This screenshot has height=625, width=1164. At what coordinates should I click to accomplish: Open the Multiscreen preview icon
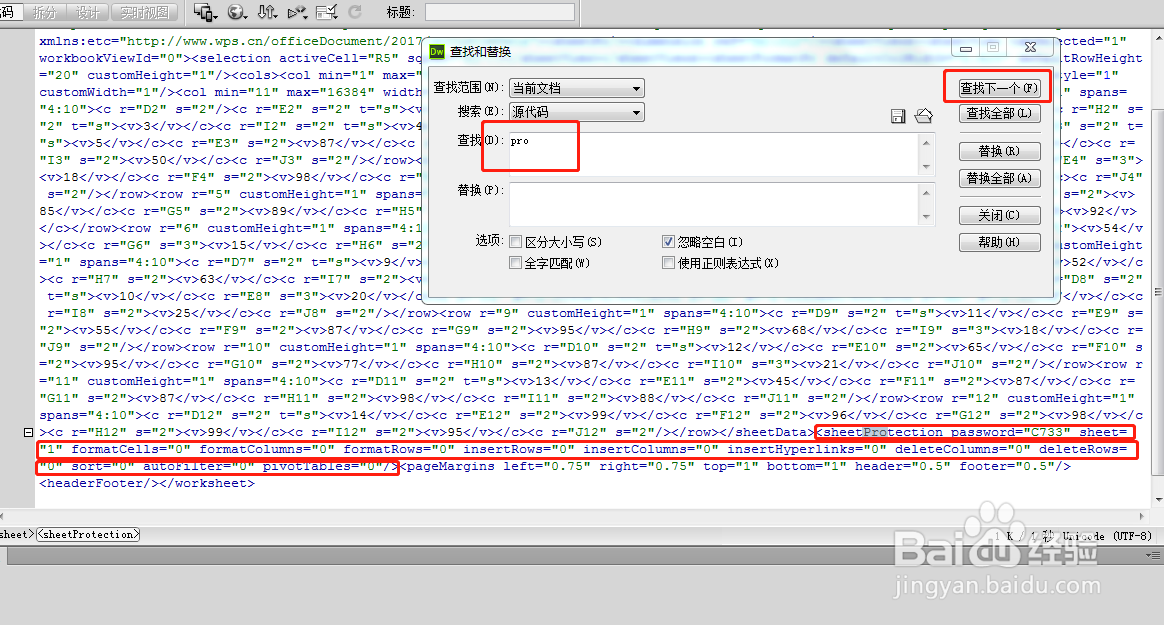[203, 11]
